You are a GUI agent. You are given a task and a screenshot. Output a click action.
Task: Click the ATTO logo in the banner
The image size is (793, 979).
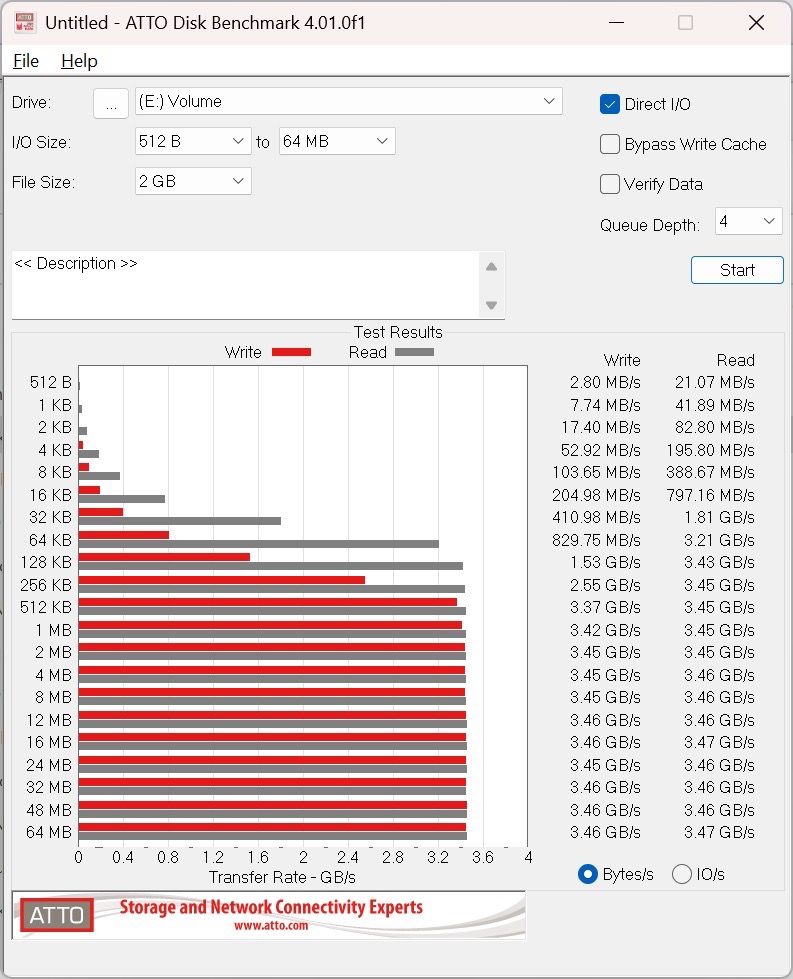[x=56, y=915]
